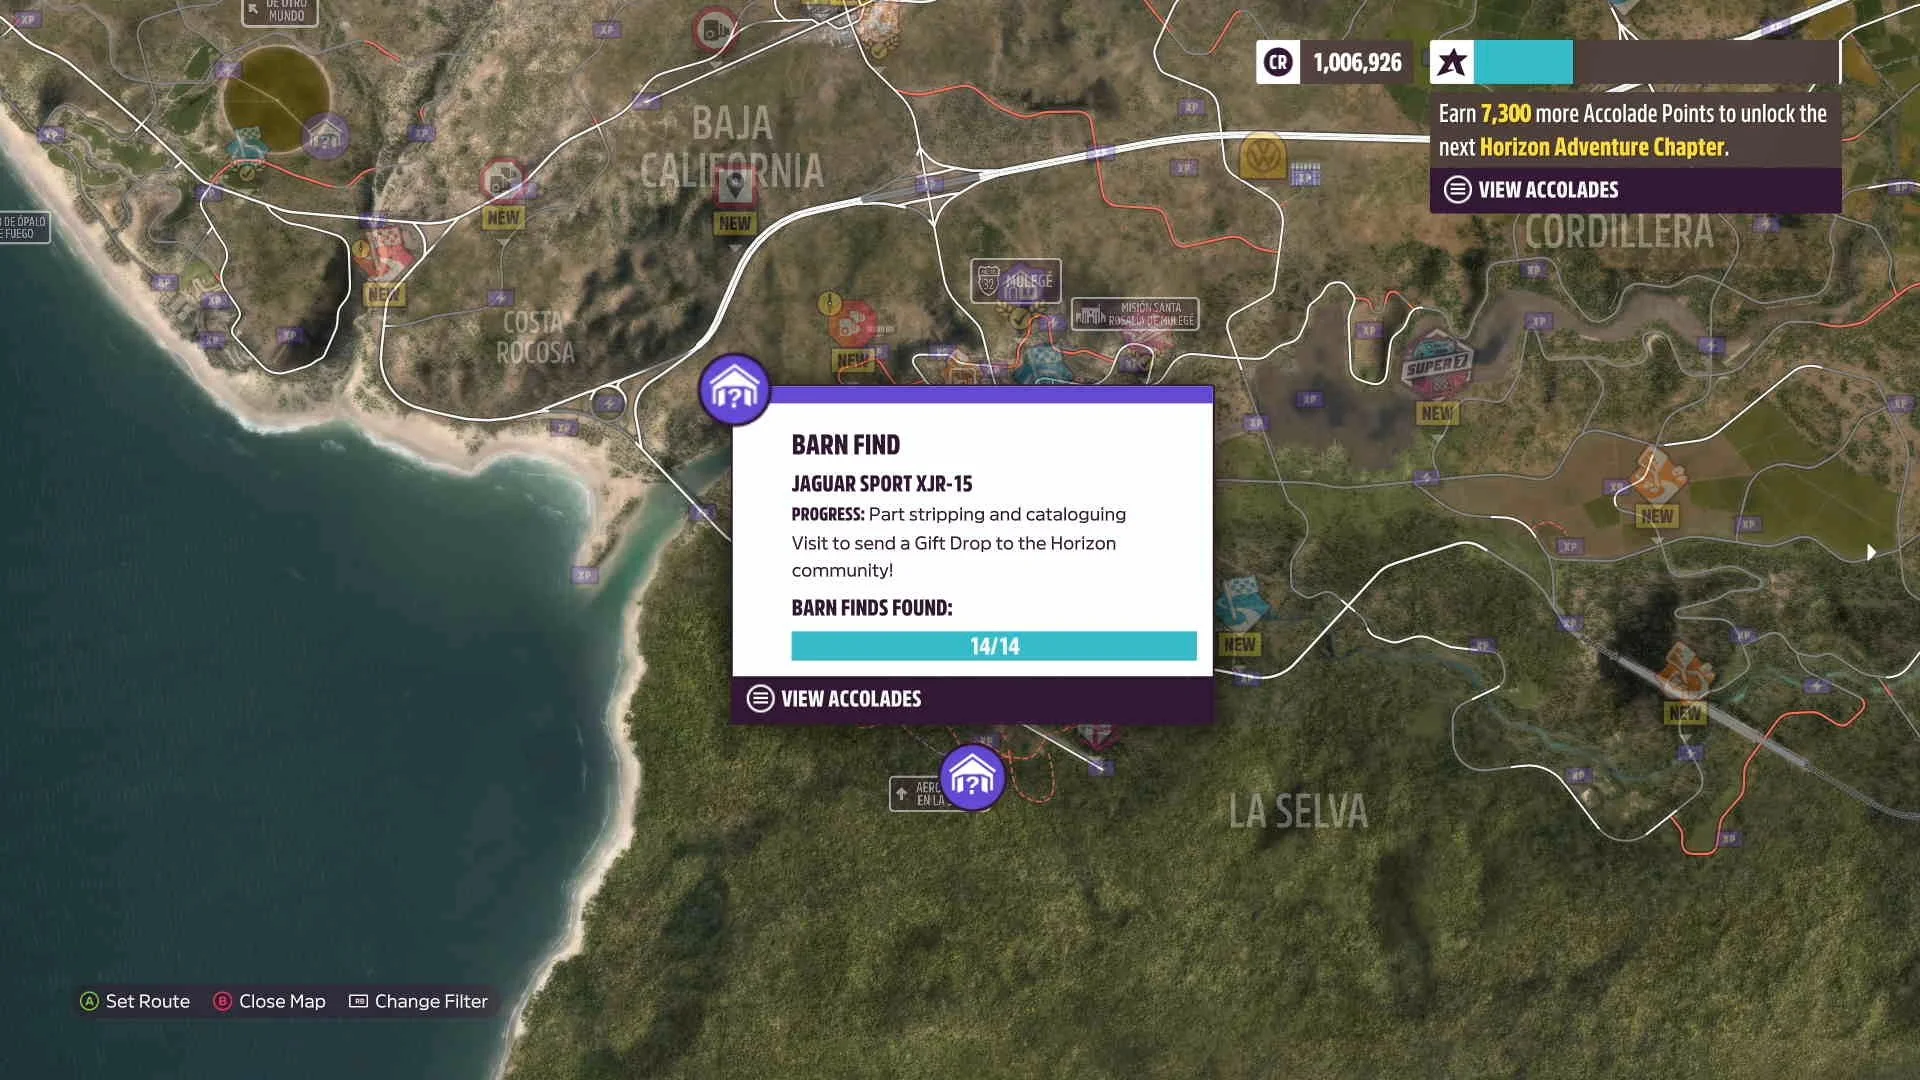Click the yellow circular zone on the map
The height and width of the screenshot is (1080, 1920).
coord(275,100)
